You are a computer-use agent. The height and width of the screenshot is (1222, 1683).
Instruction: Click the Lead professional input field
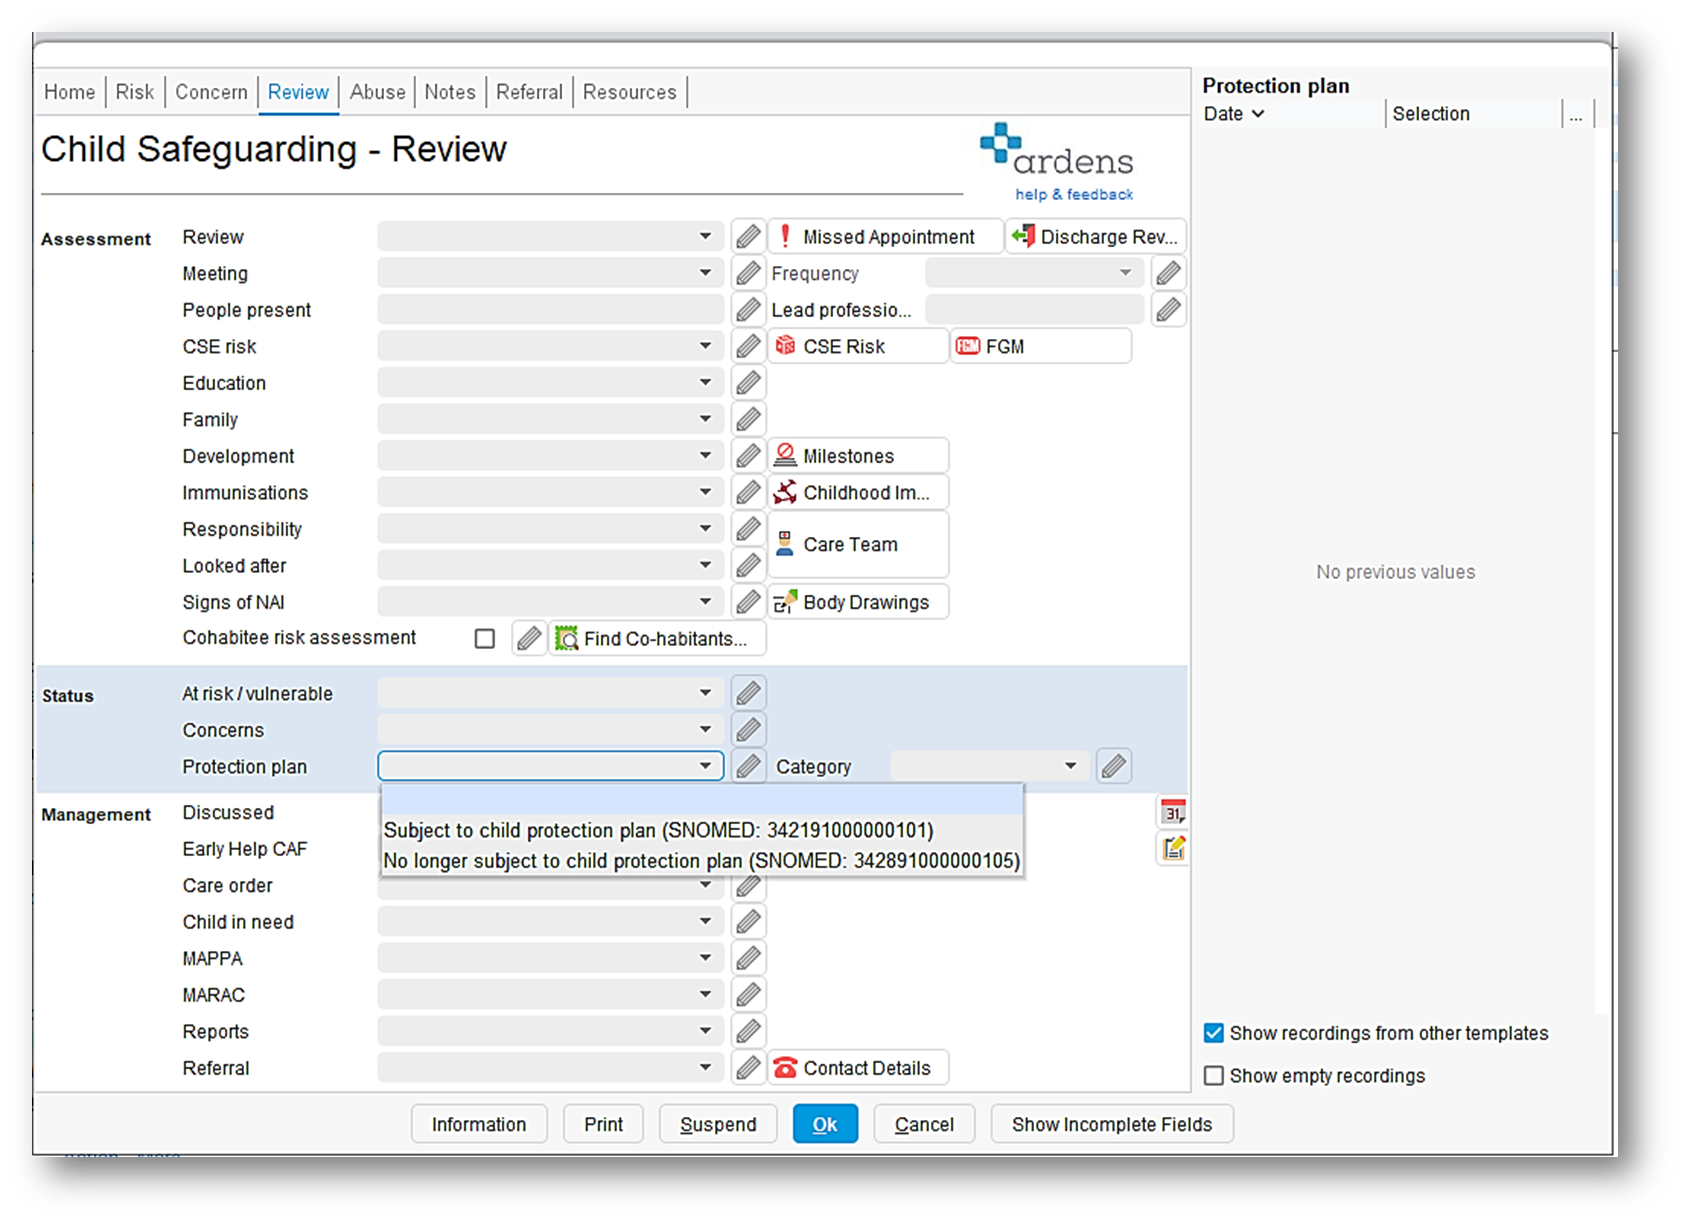point(1034,310)
